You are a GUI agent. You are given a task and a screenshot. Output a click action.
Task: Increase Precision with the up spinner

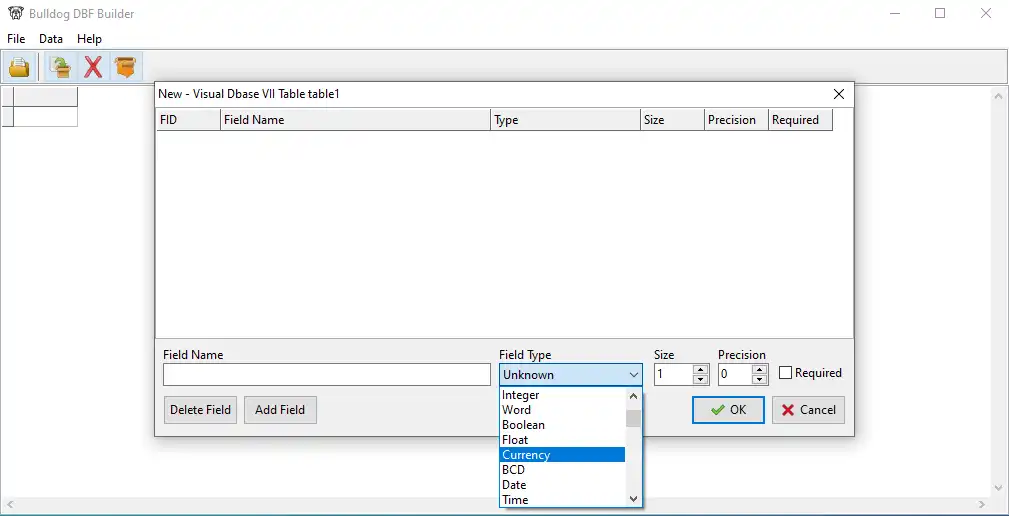coord(759,369)
